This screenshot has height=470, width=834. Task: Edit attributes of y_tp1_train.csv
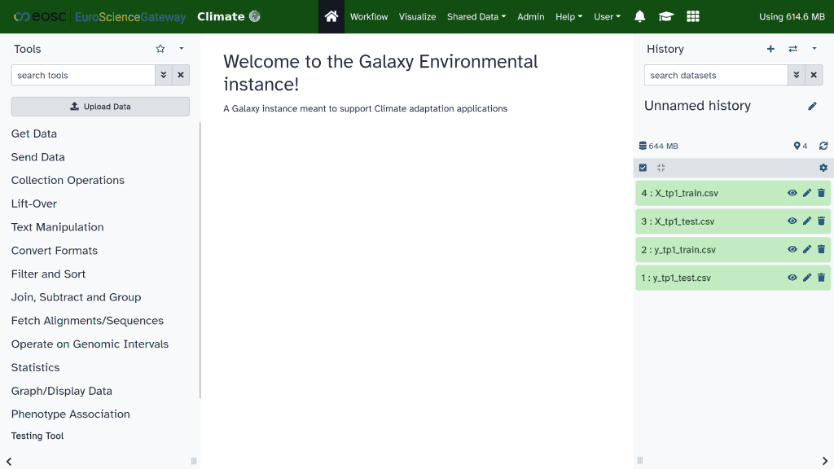[807, 249]
